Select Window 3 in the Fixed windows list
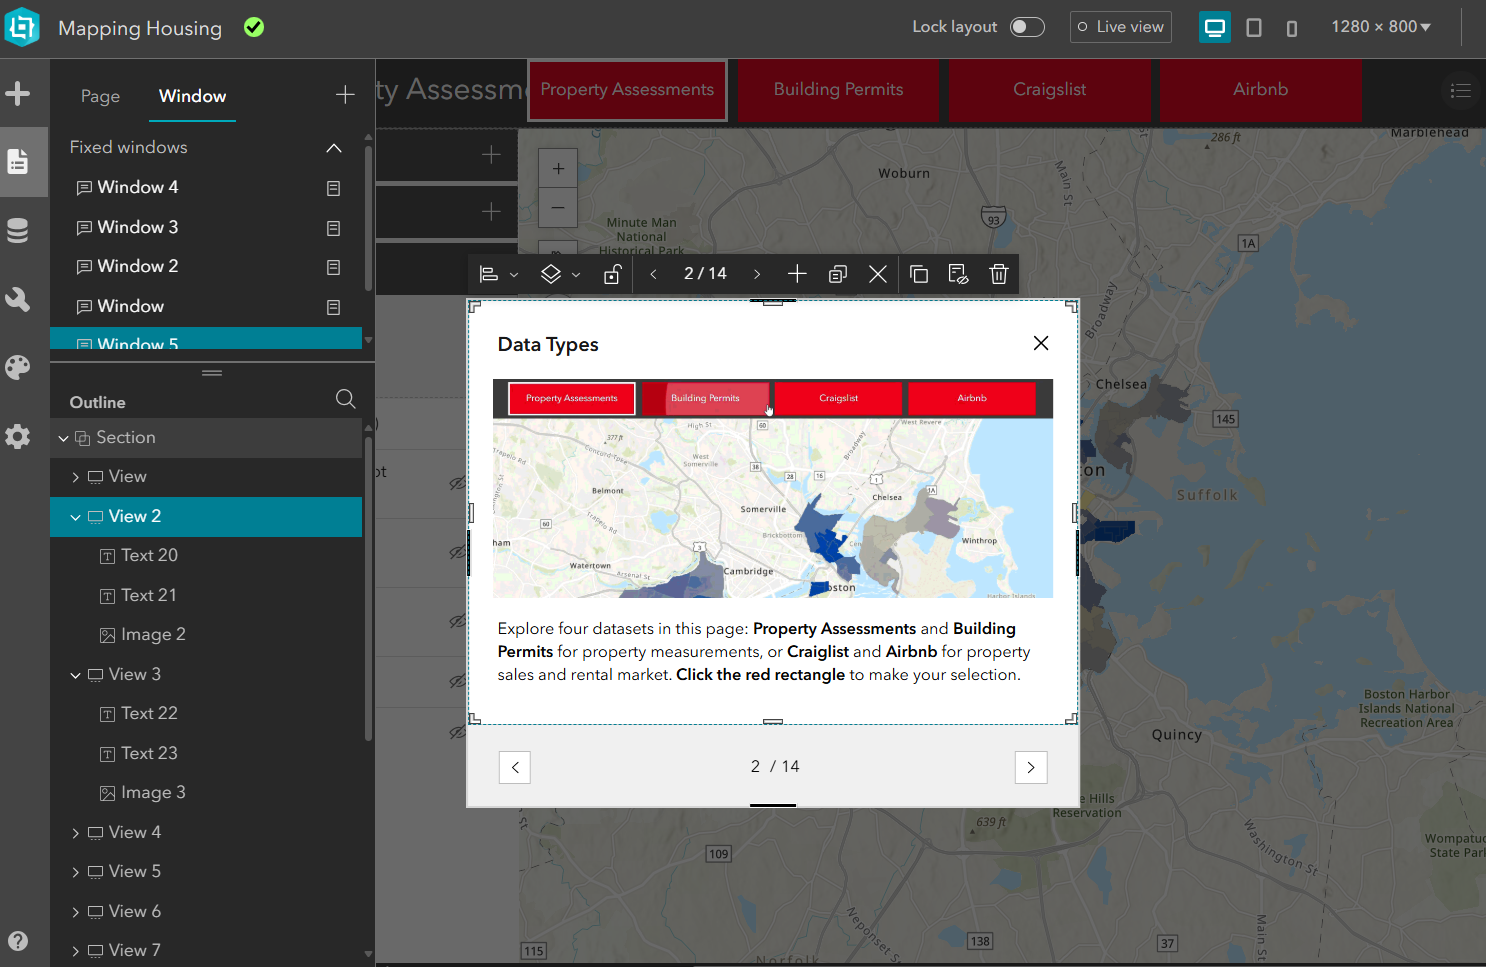 pyautogui.click(x=206, y=228)
